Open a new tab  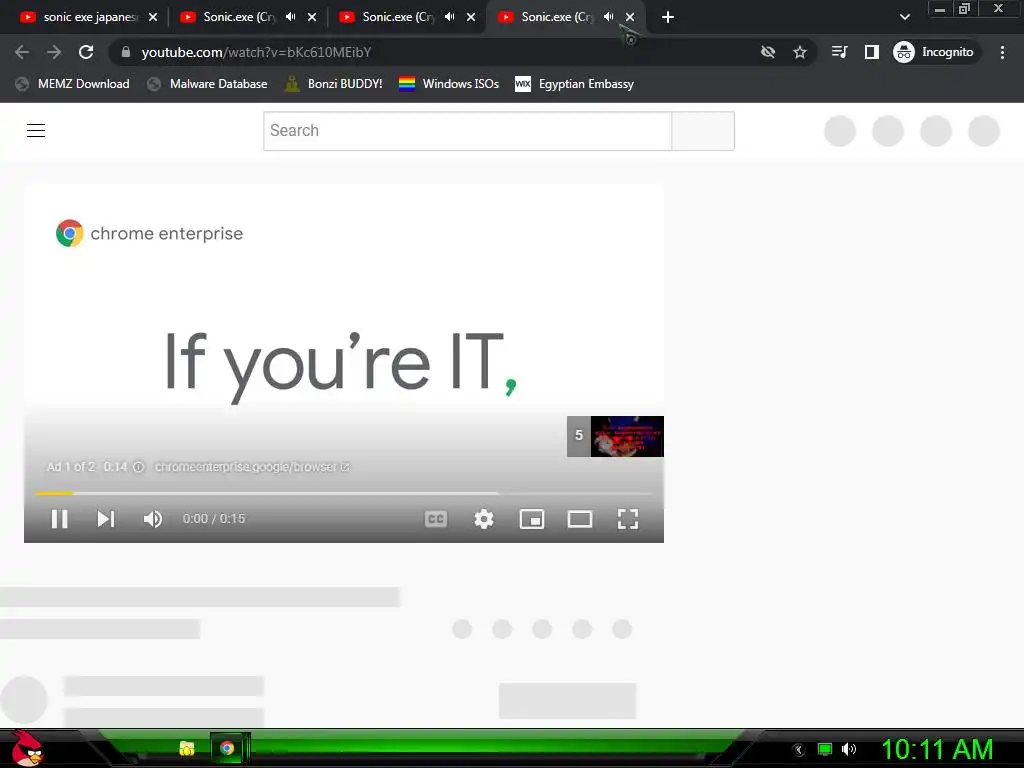(x=667, y=17)
